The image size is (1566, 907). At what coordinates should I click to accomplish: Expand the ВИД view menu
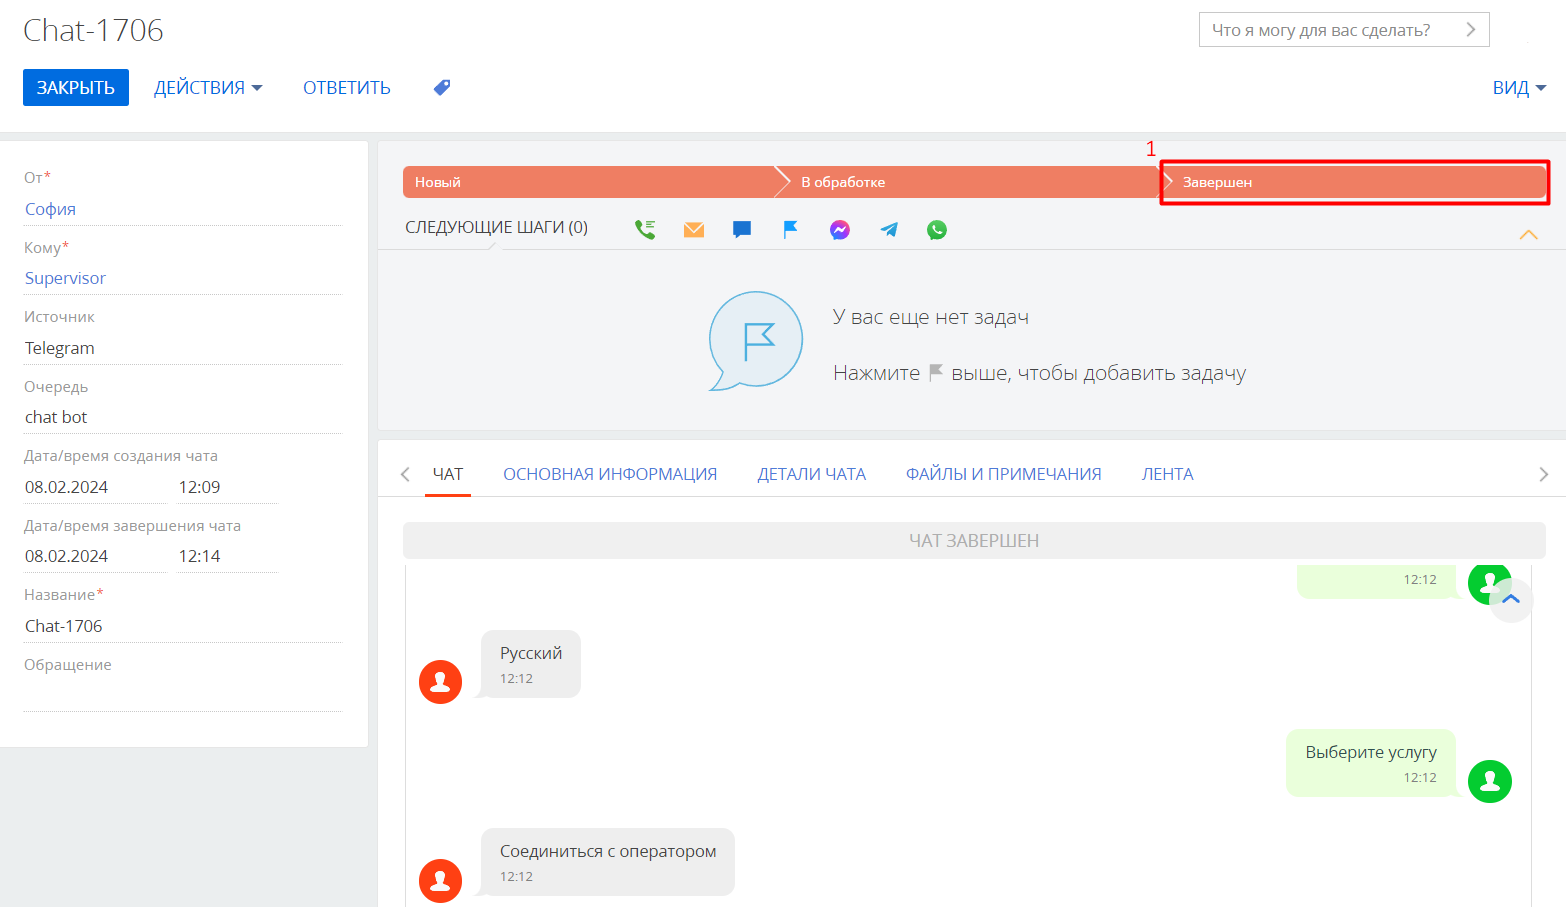click(x=1519, y=88)
